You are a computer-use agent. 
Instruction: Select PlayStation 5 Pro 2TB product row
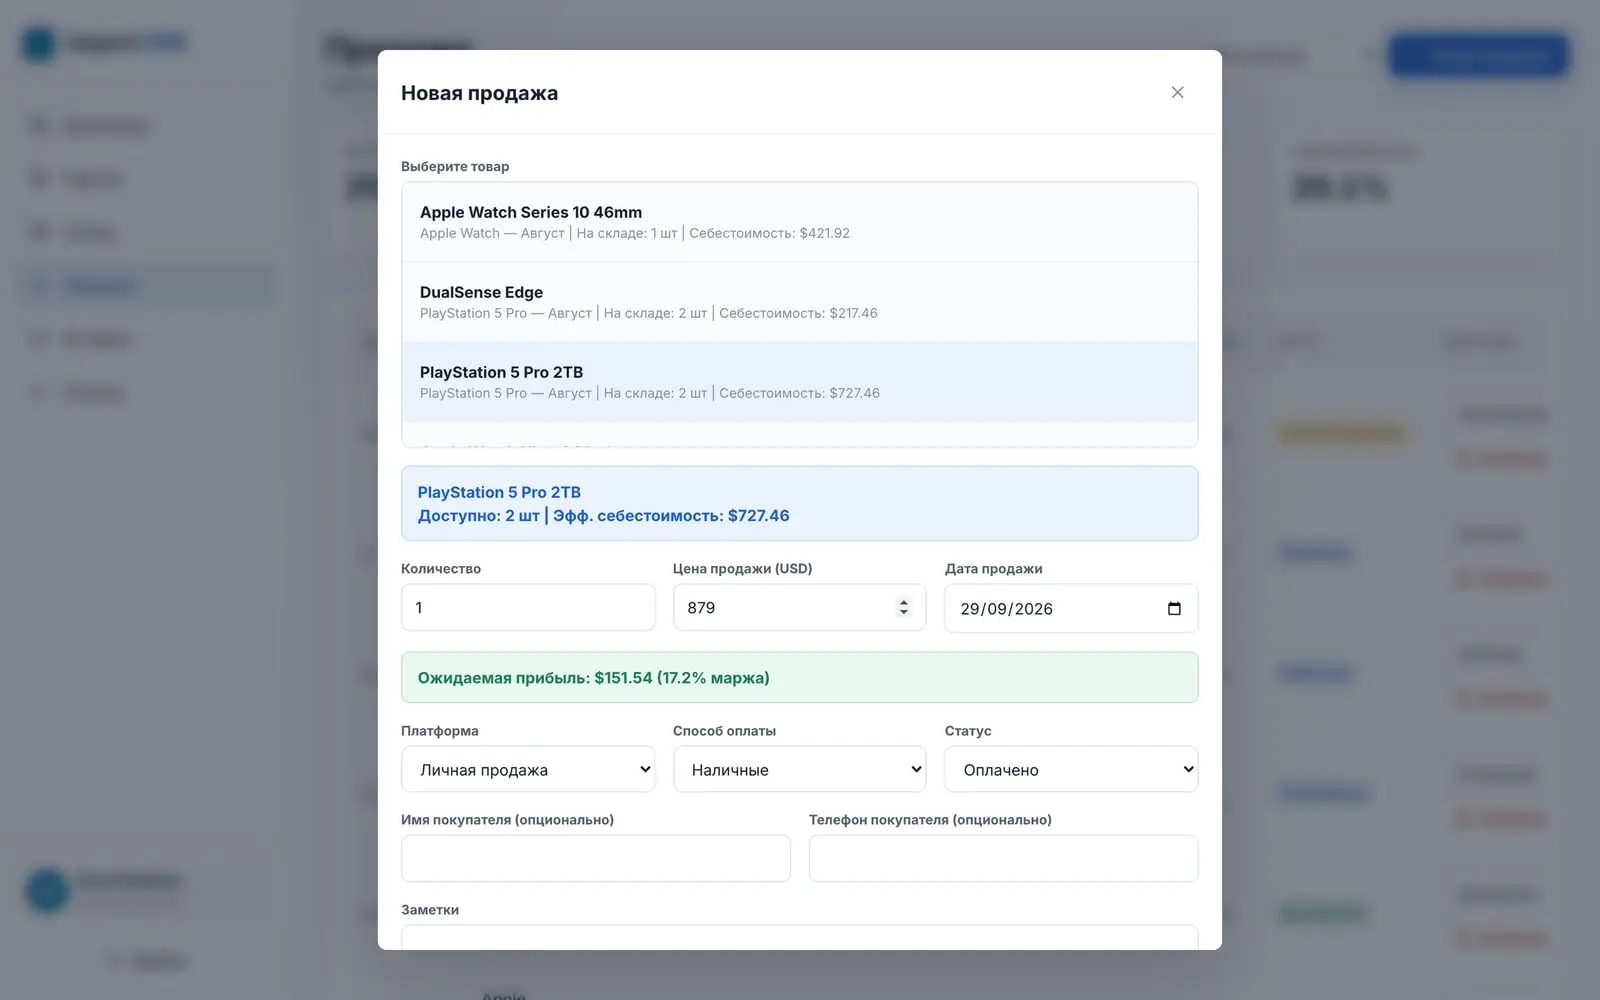tap(799, 382)
